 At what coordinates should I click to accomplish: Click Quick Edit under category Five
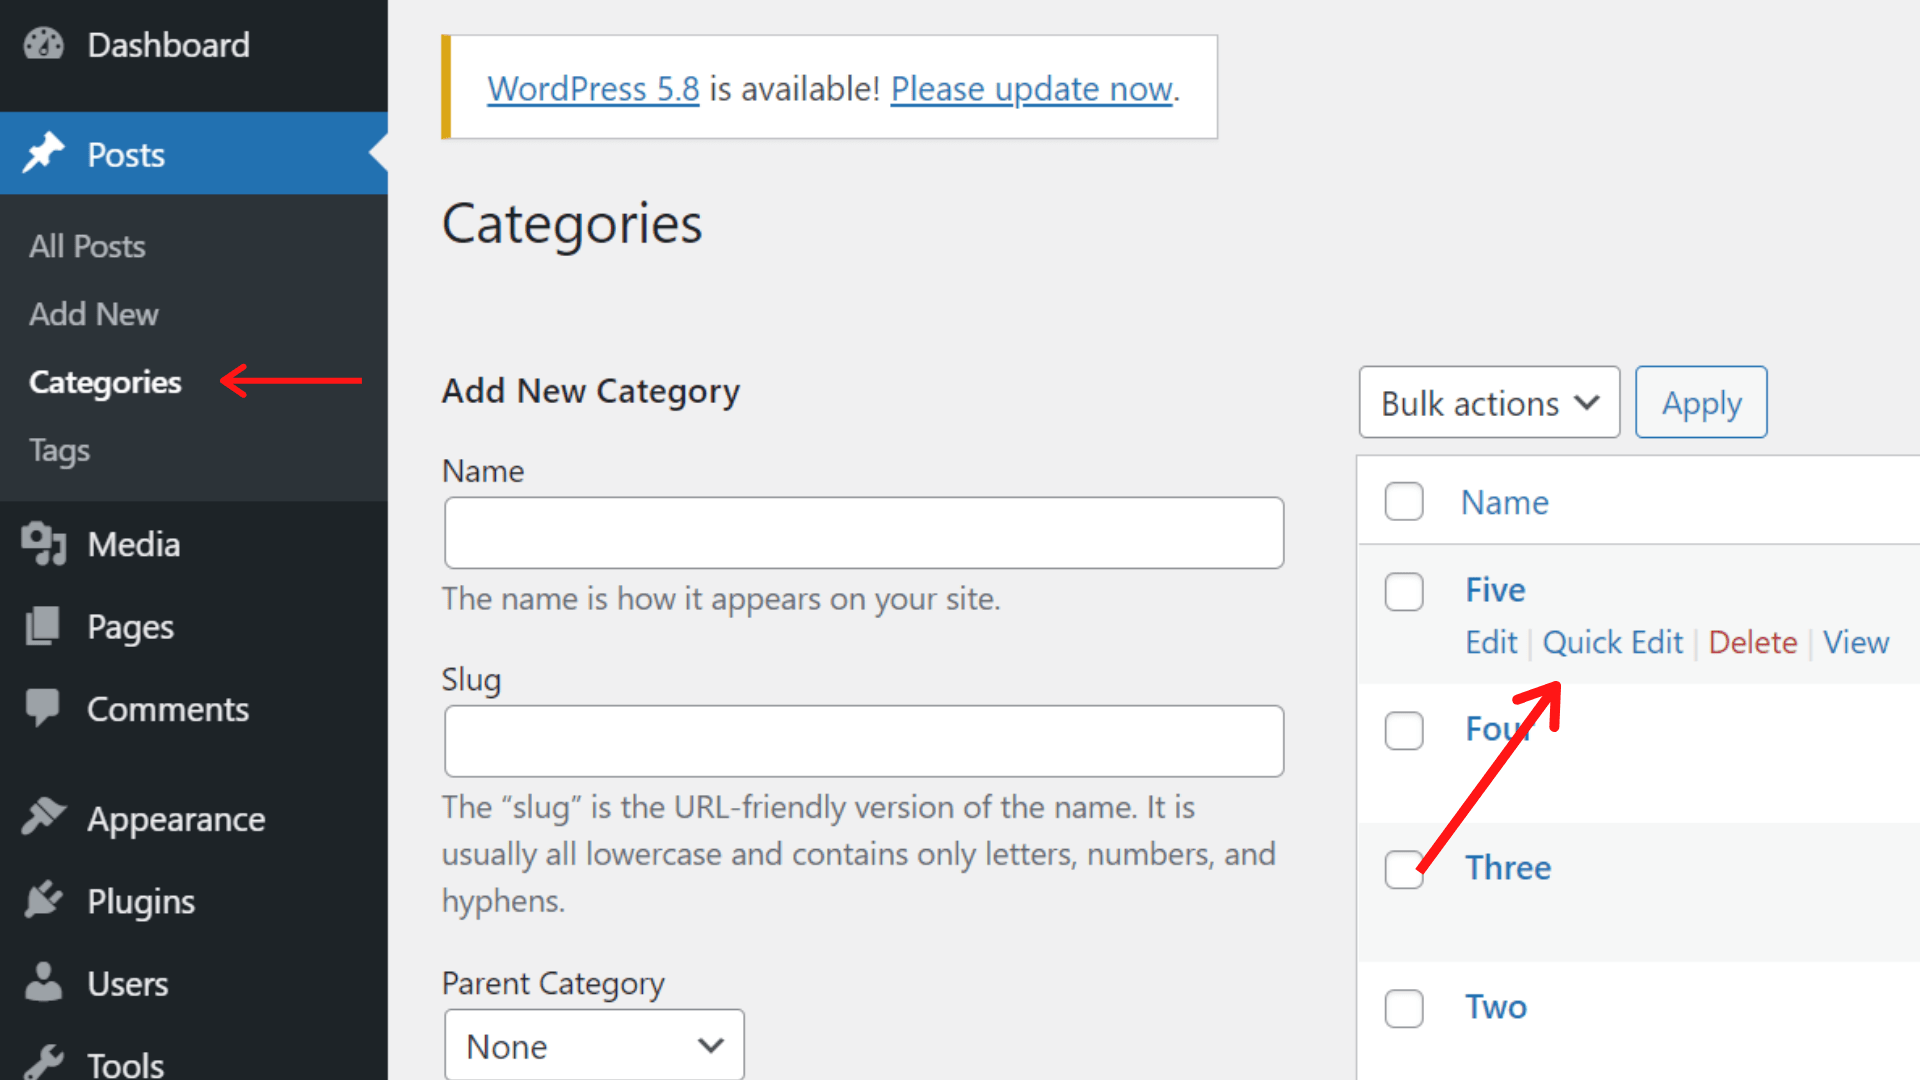[1612, 642]
